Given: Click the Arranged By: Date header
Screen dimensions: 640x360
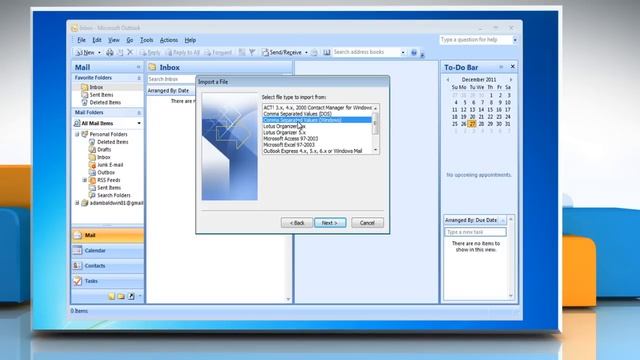Looking at the screenshot, I should [168, 91].
